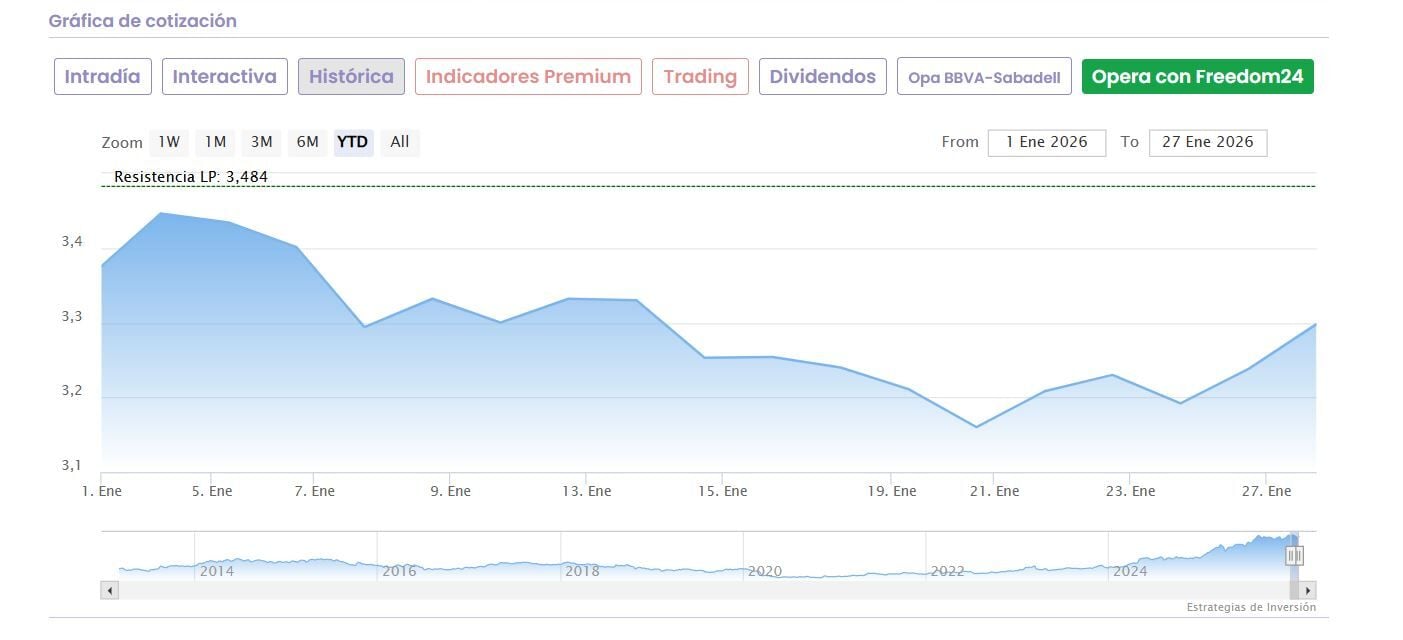Screen dimensions: 1403x640
Task: Open the Intradía chart tab
Action: click(x=103, y=77)
